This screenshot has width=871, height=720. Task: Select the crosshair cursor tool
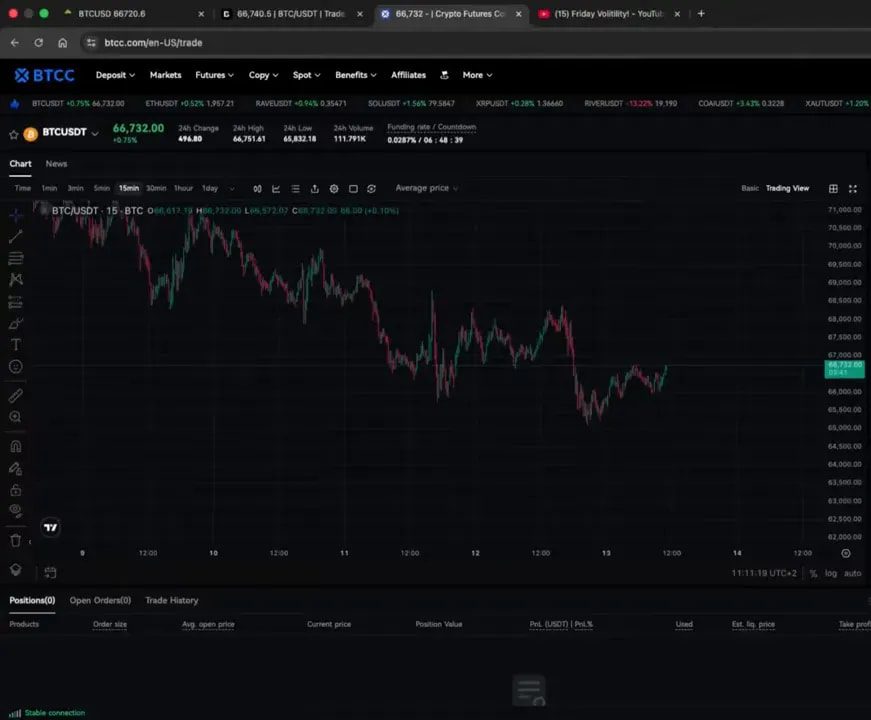(16, 214)
